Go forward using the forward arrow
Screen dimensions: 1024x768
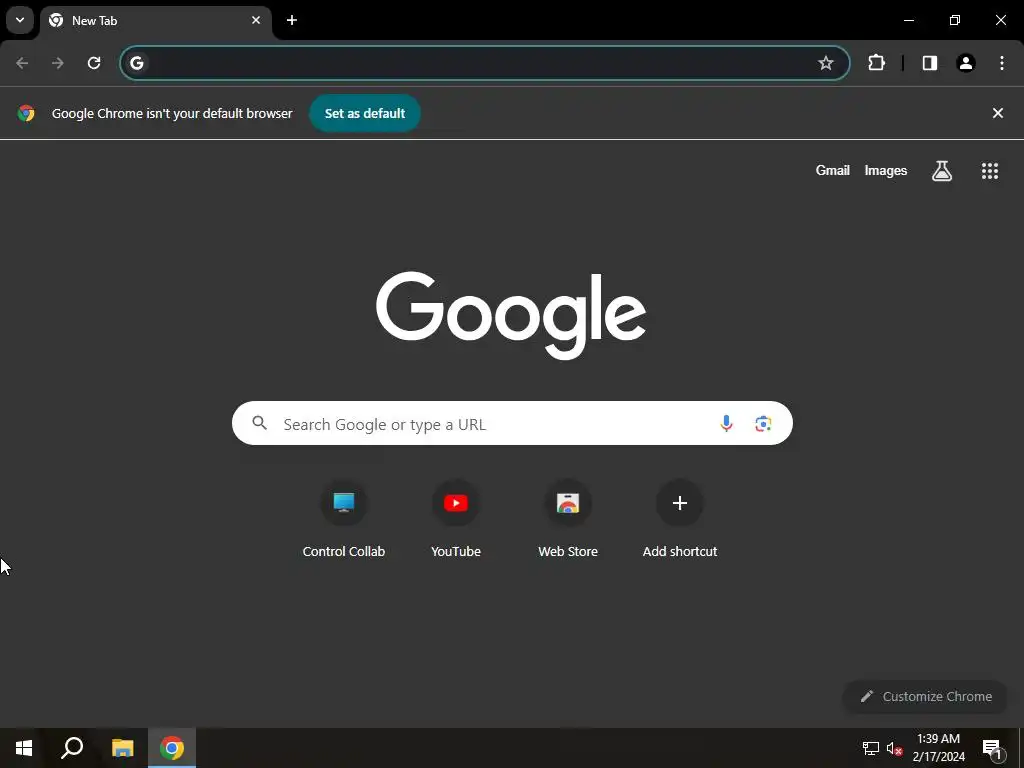(x=58, y=63)
